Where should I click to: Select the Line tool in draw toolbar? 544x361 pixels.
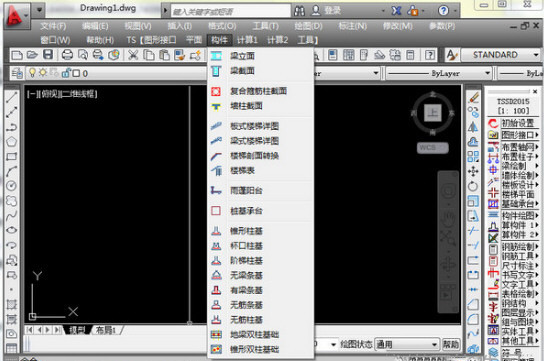point(11,97)
